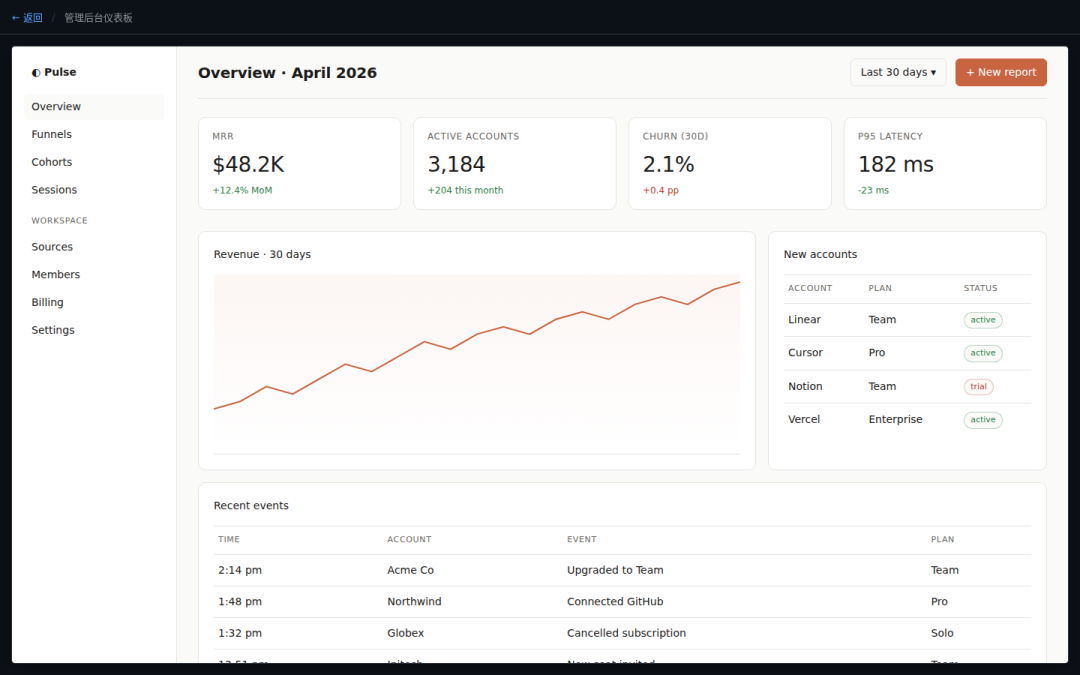This screenshot has width=1080, height=675.
Task: Click Northwind in Recent events
Action: [x=414, y=601]
